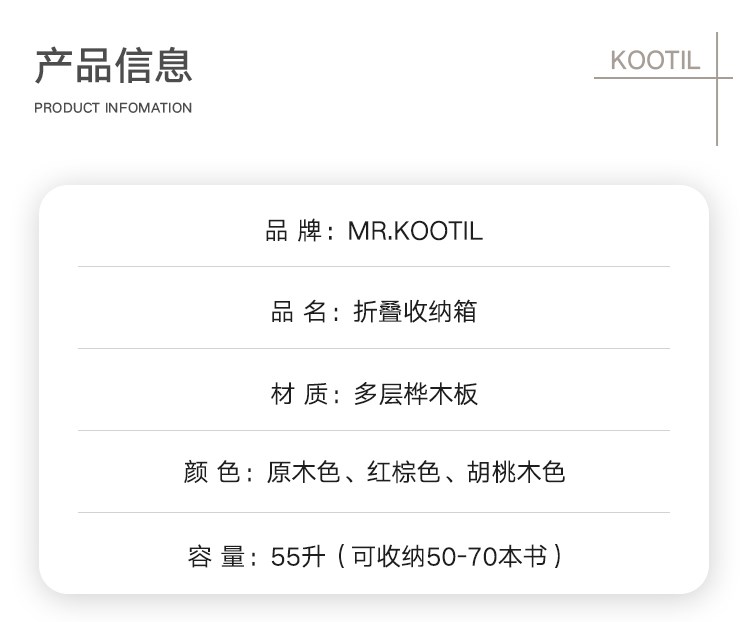Click the KOOTIL logo in the header
Viewport: 749px width, 622px height.
[x=655, y=60]
